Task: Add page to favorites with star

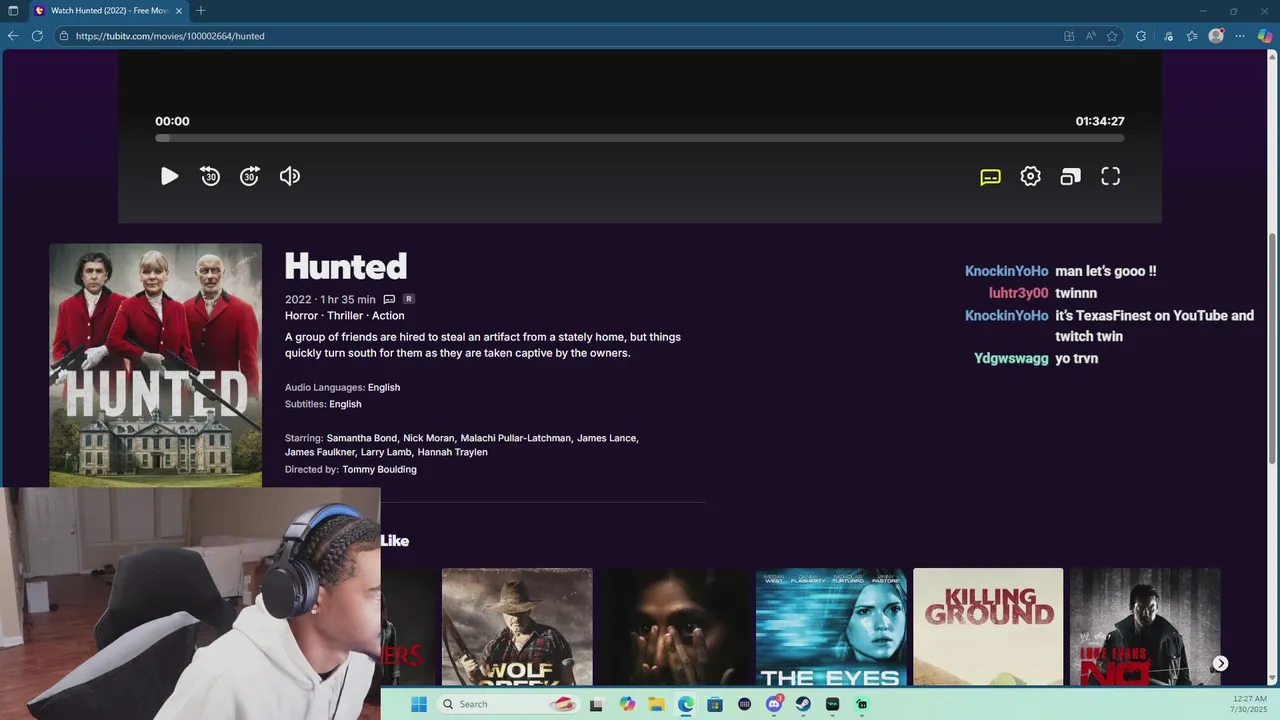Action: [1111, 36]
